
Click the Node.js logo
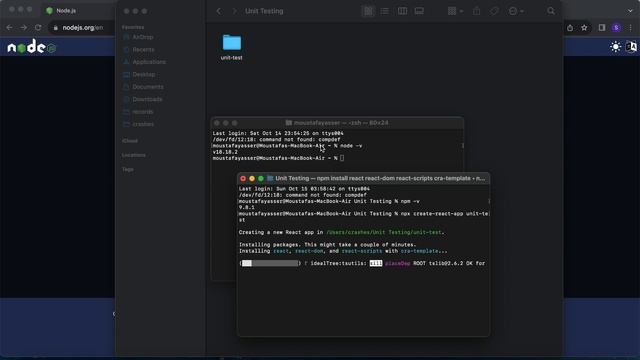pos(31,47)
